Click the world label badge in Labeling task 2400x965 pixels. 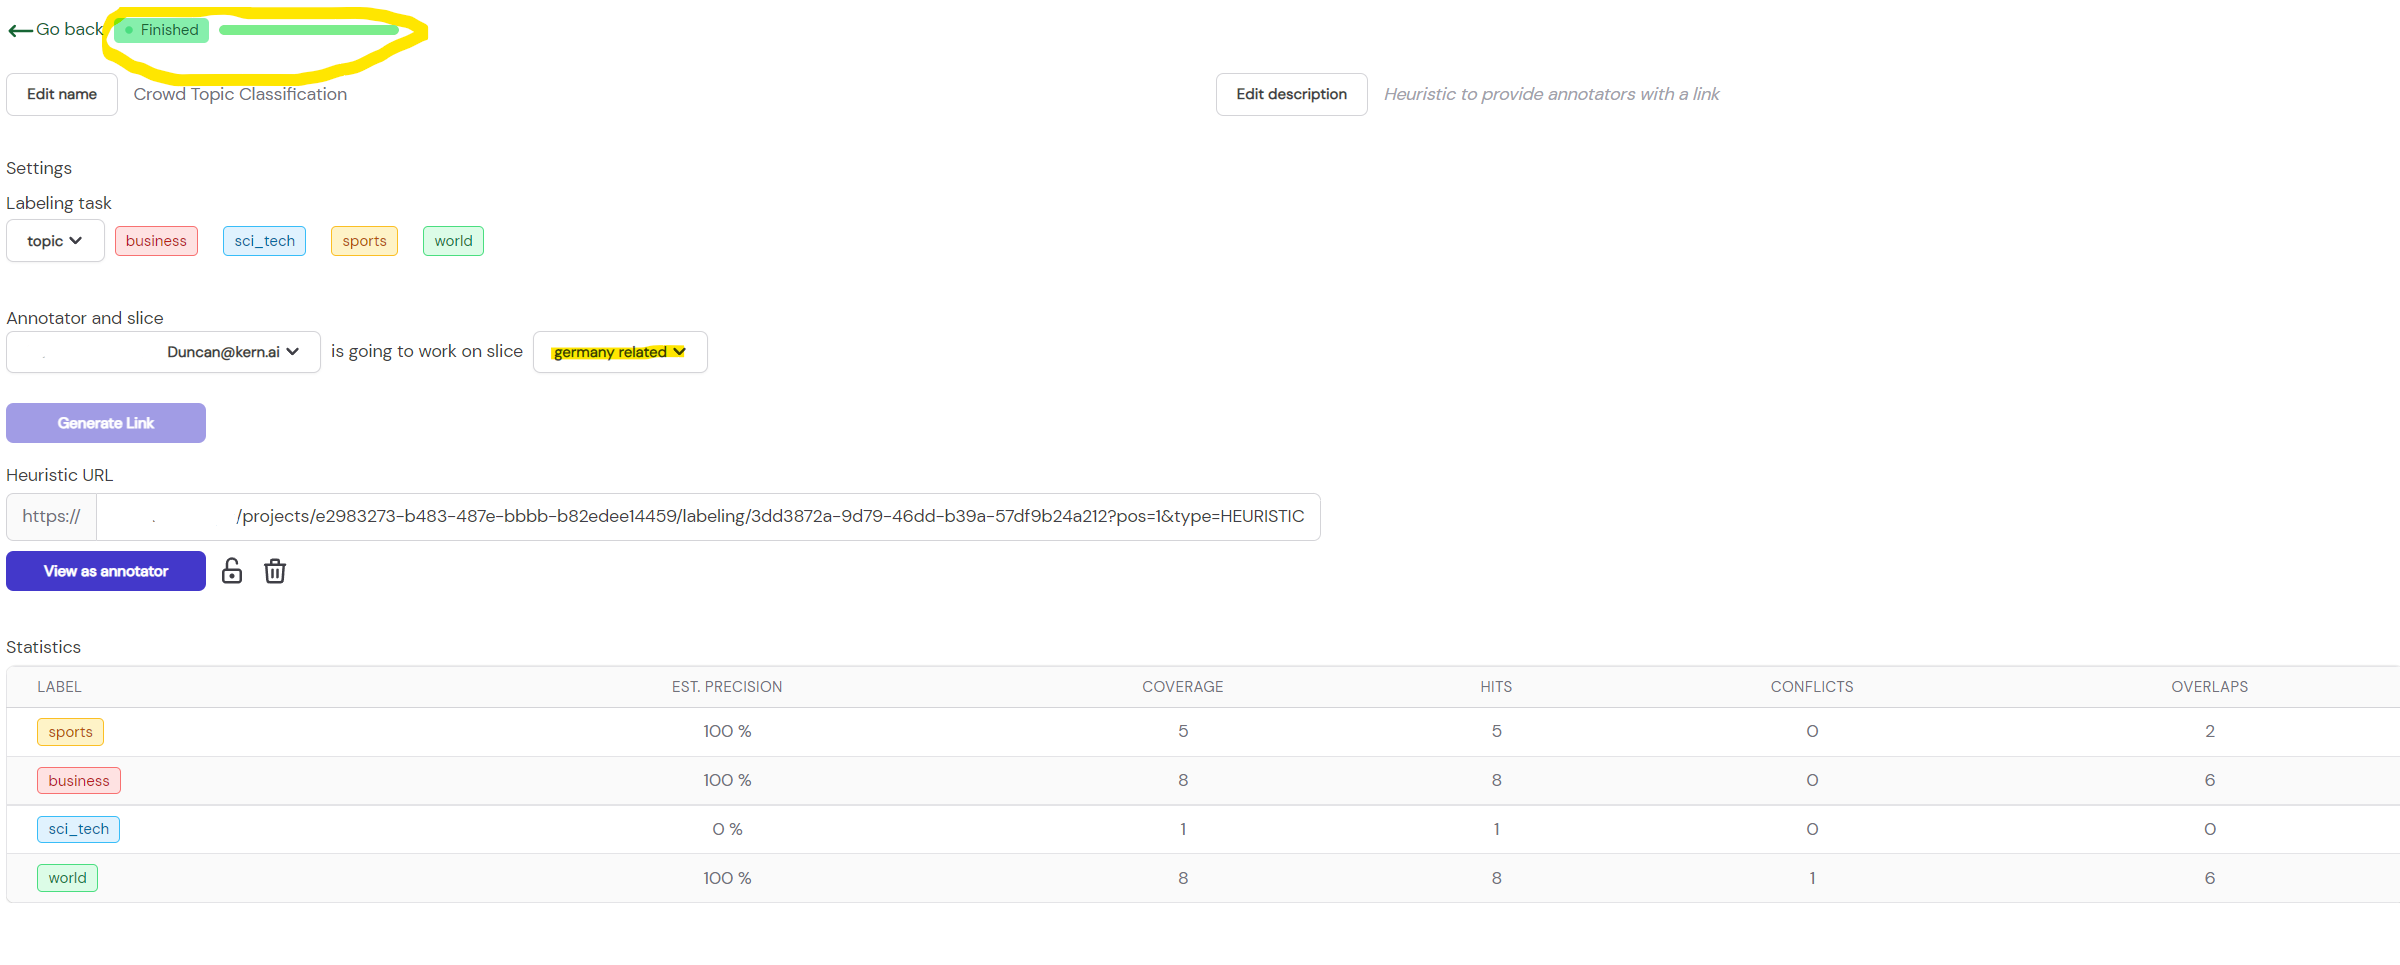coord(453,240)
